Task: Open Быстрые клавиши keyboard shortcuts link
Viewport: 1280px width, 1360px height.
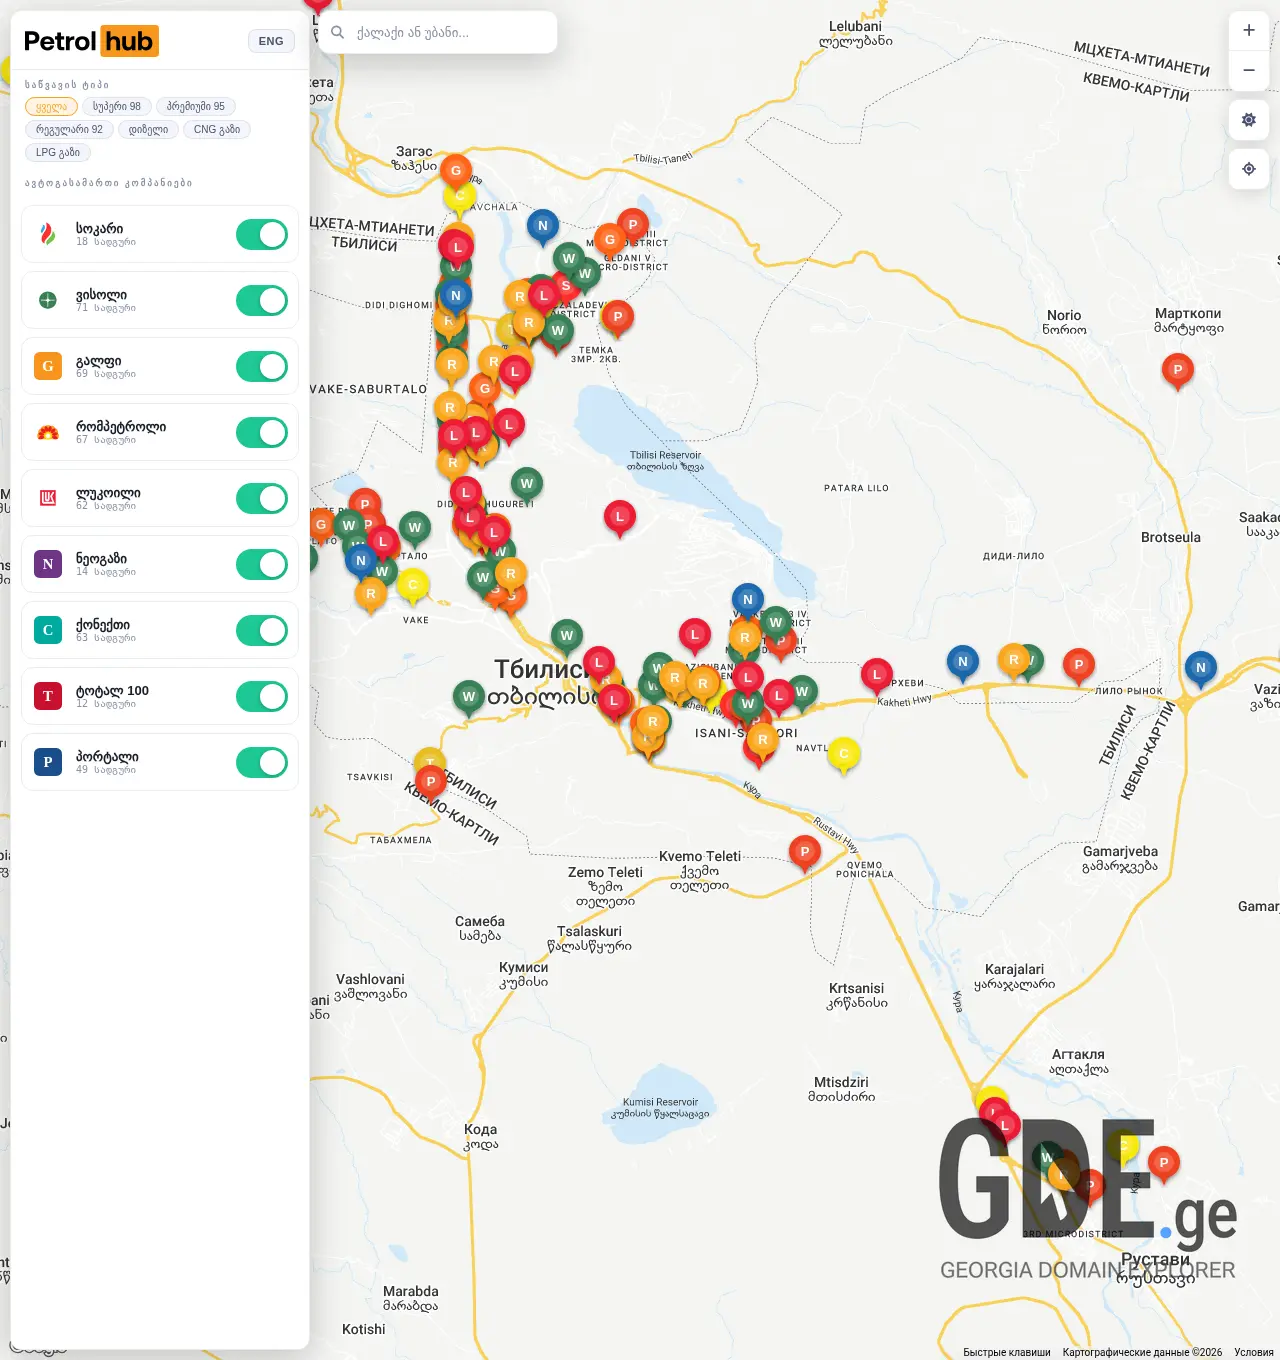Action: (1007, 1352)
